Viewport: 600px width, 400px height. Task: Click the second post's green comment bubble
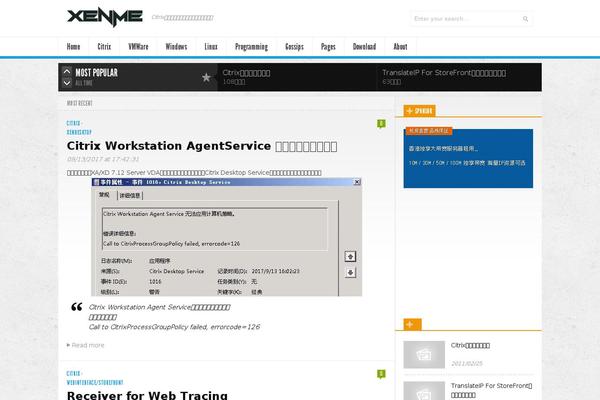pyautogui.click(x=381, y=374)
